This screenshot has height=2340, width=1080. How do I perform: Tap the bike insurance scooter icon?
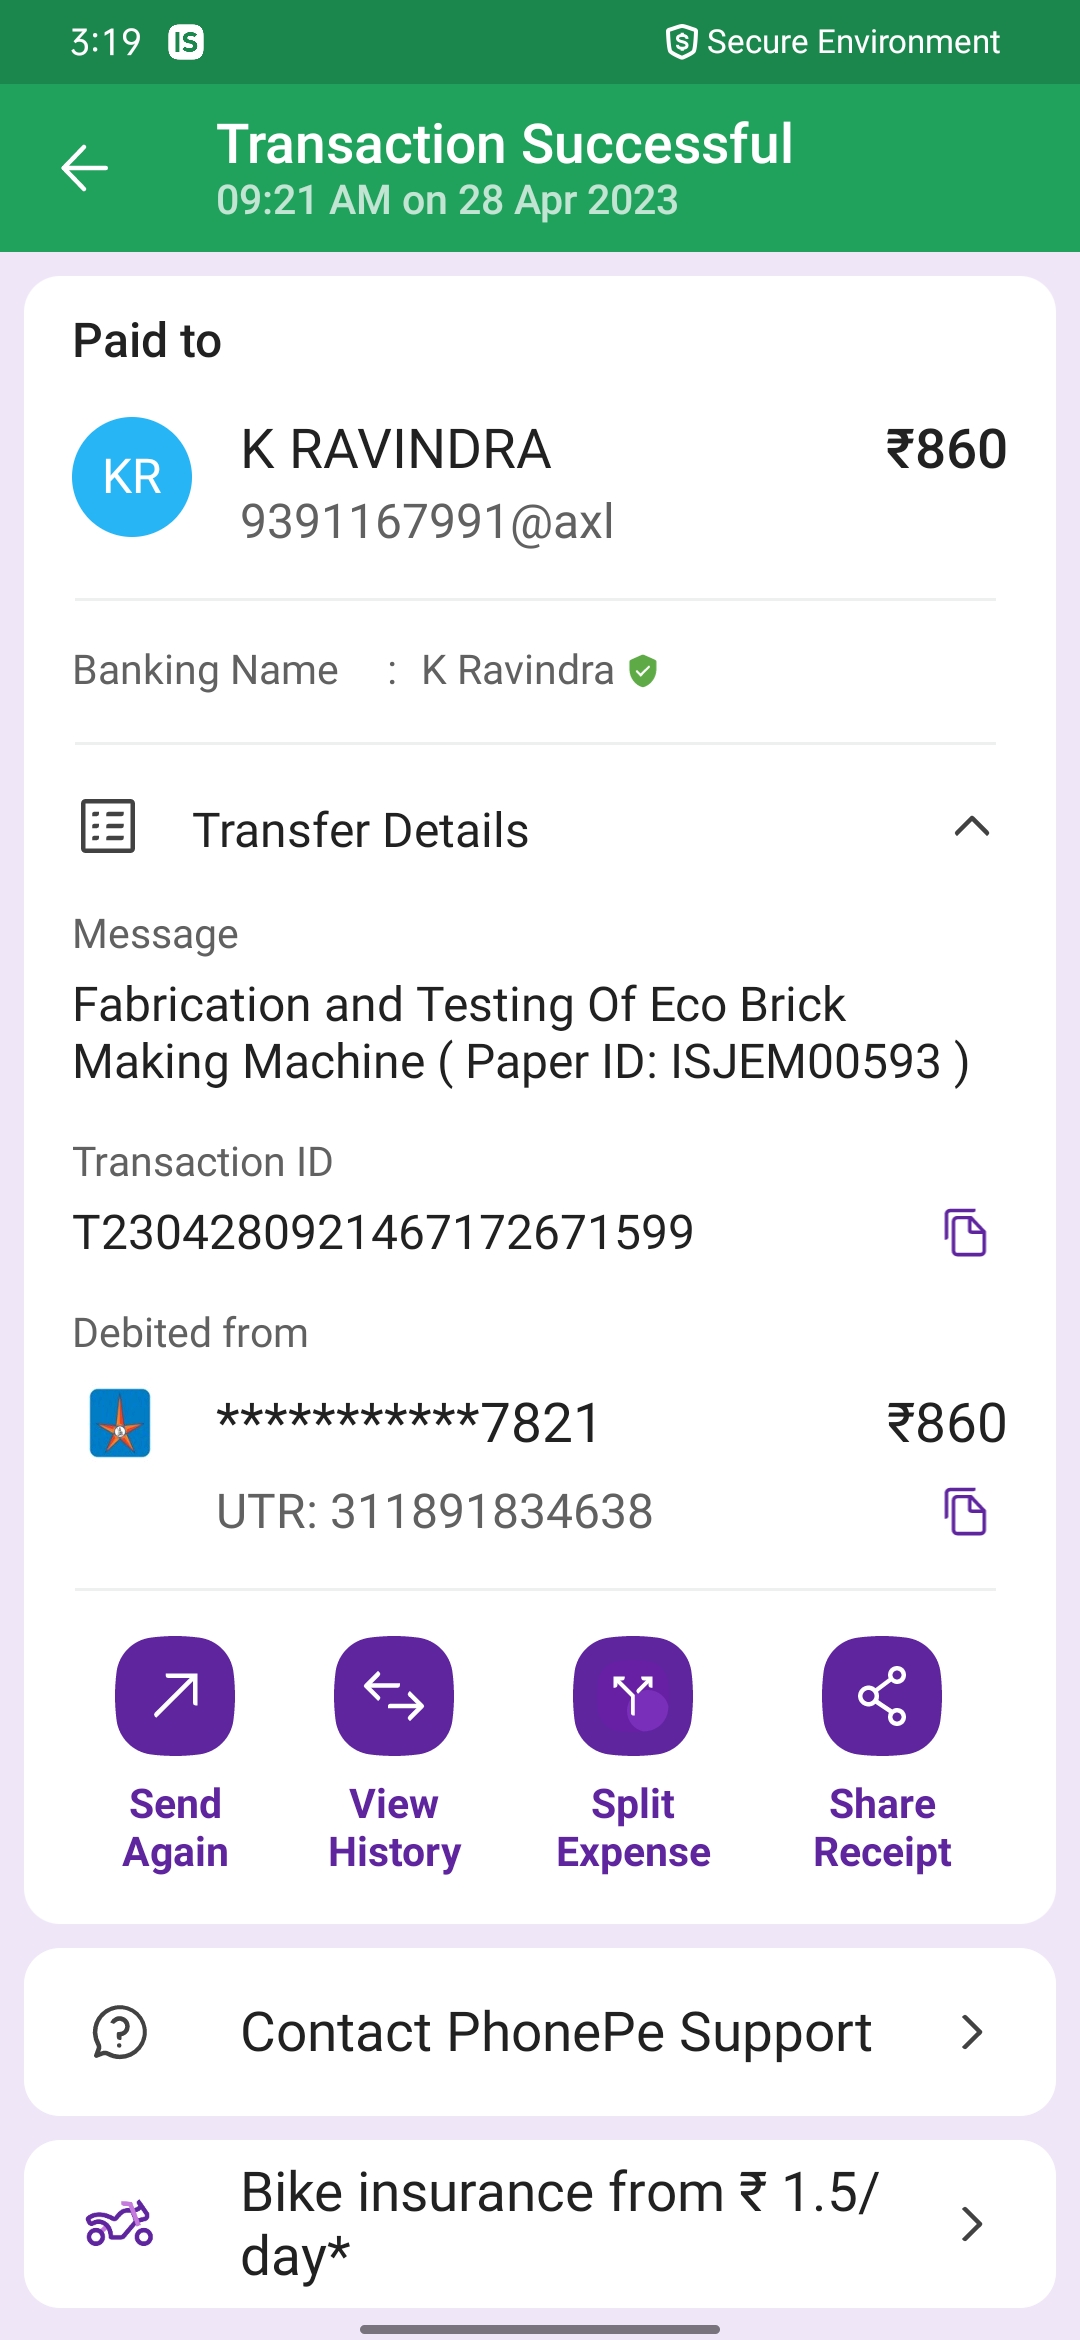[x=120, y=2224]
